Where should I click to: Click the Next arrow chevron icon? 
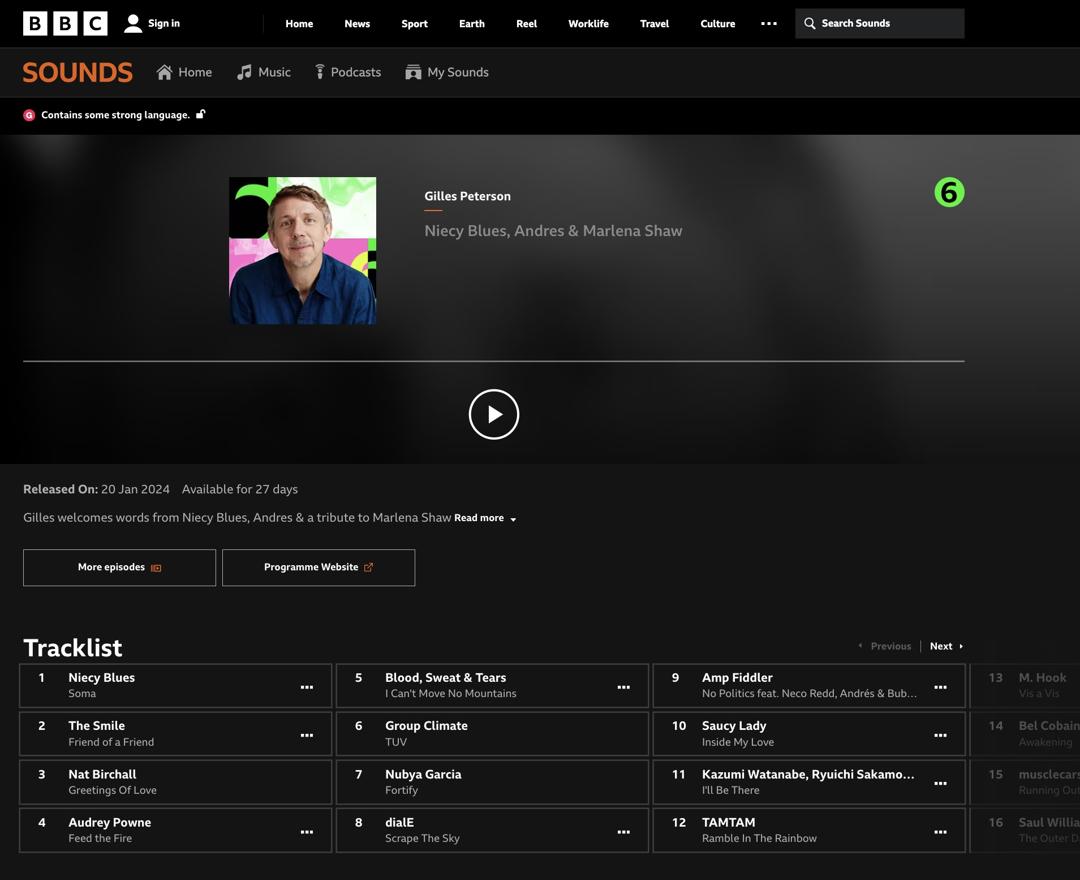(x=961, y=646)
